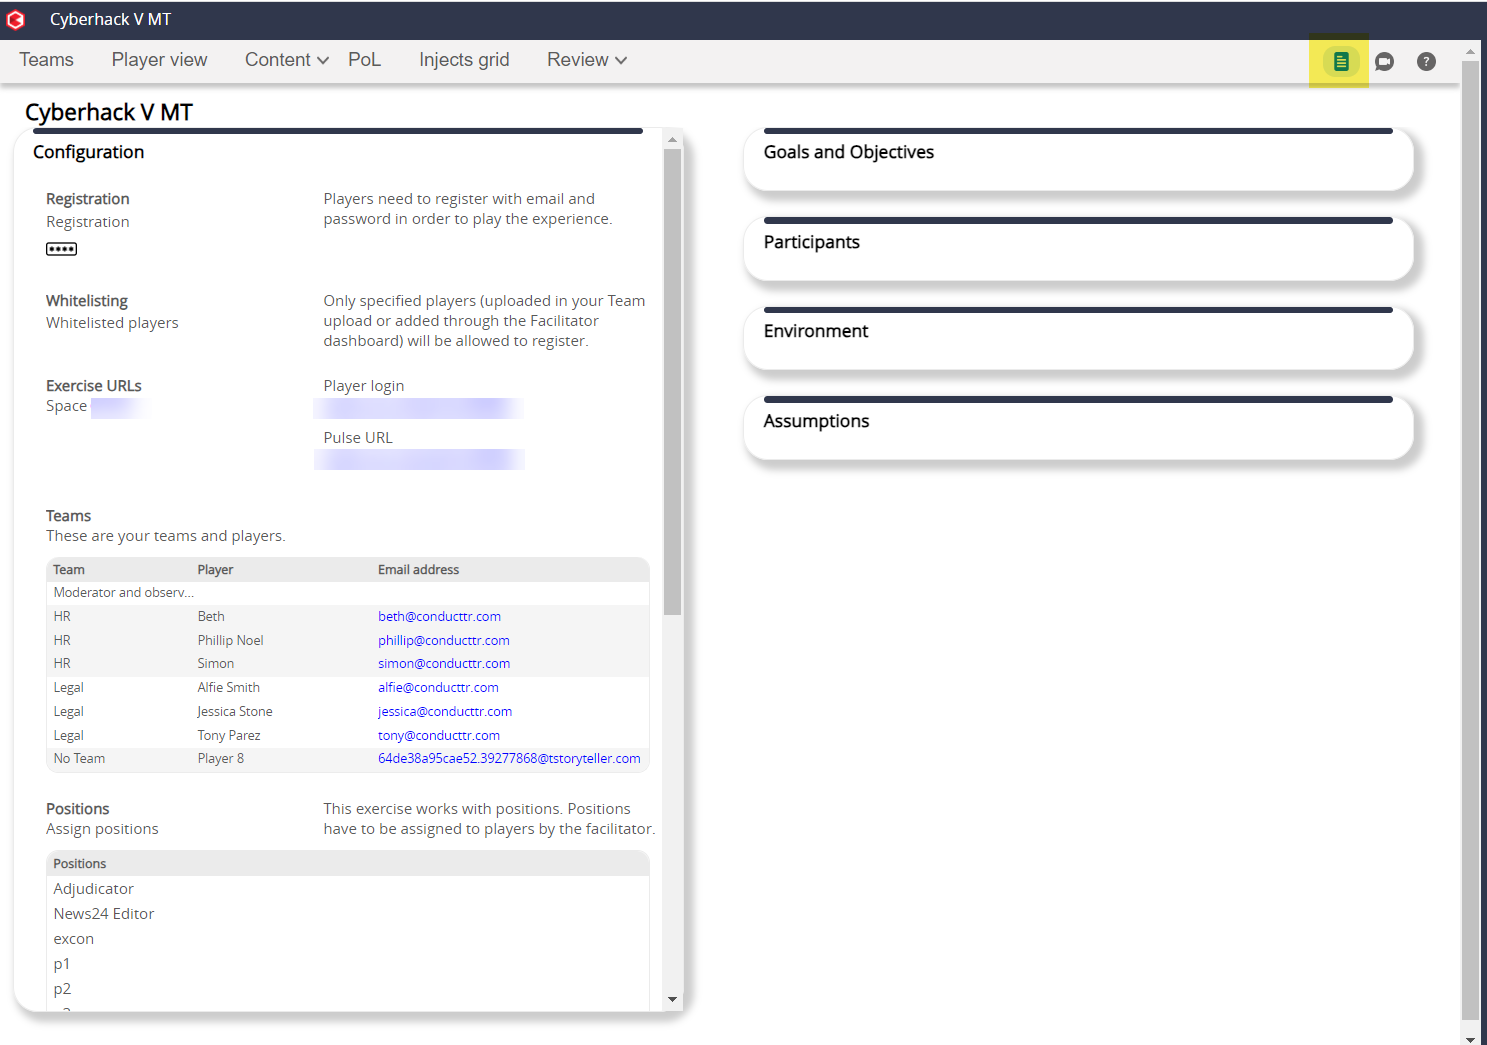The height and width of the screenshot is (1045, 1487).
Task: Switch to Player view
Action: click(x=159, y=60)
